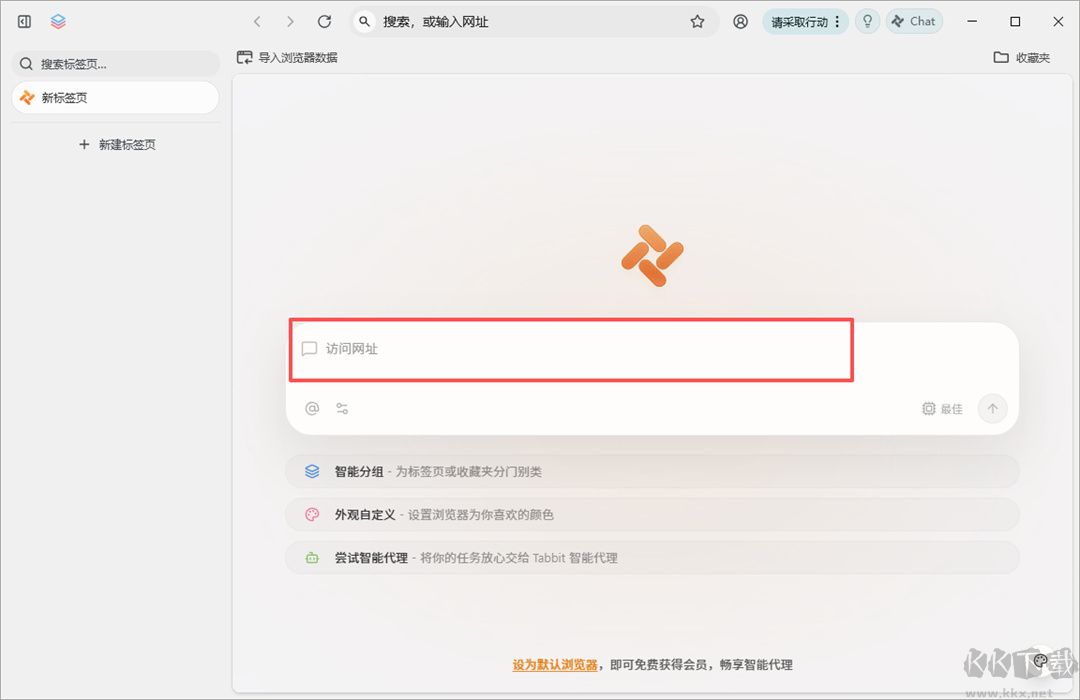Choose the 智能分组 suggestion

tap(652, 472)
